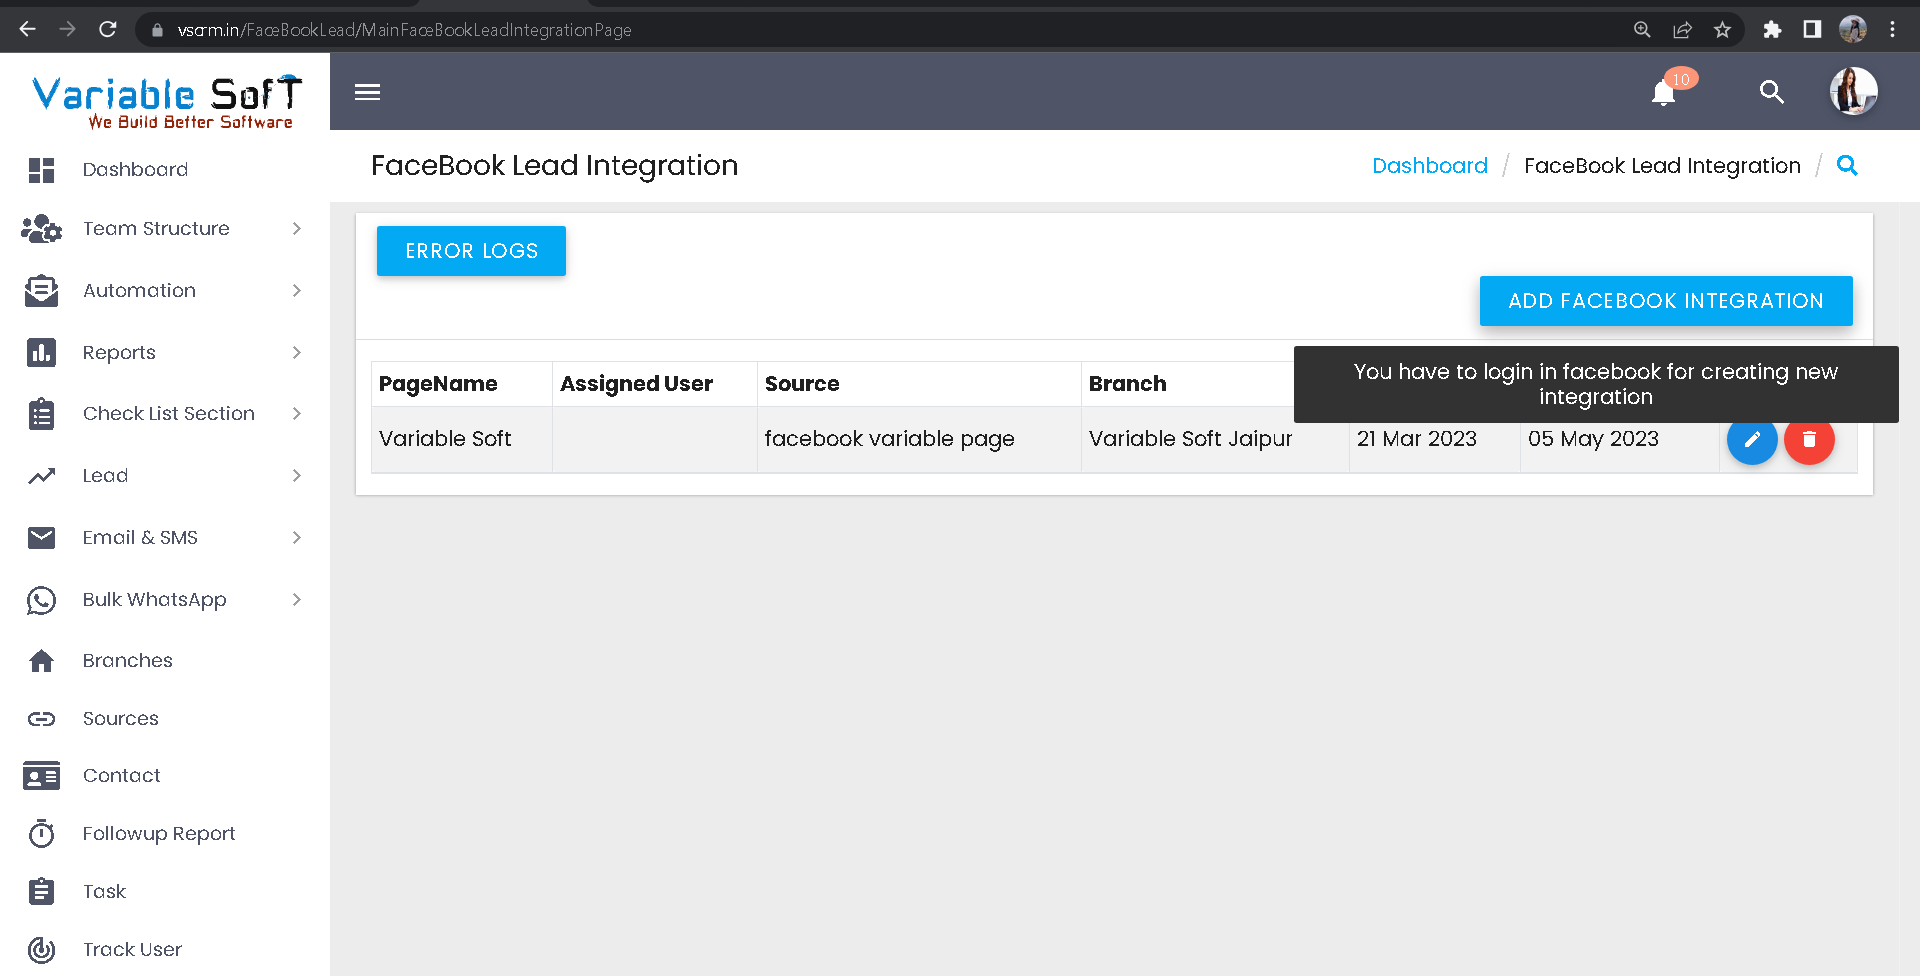
Task: Expand the Bulk WhatsApp submenu
Action: click(x=296, y=600)
